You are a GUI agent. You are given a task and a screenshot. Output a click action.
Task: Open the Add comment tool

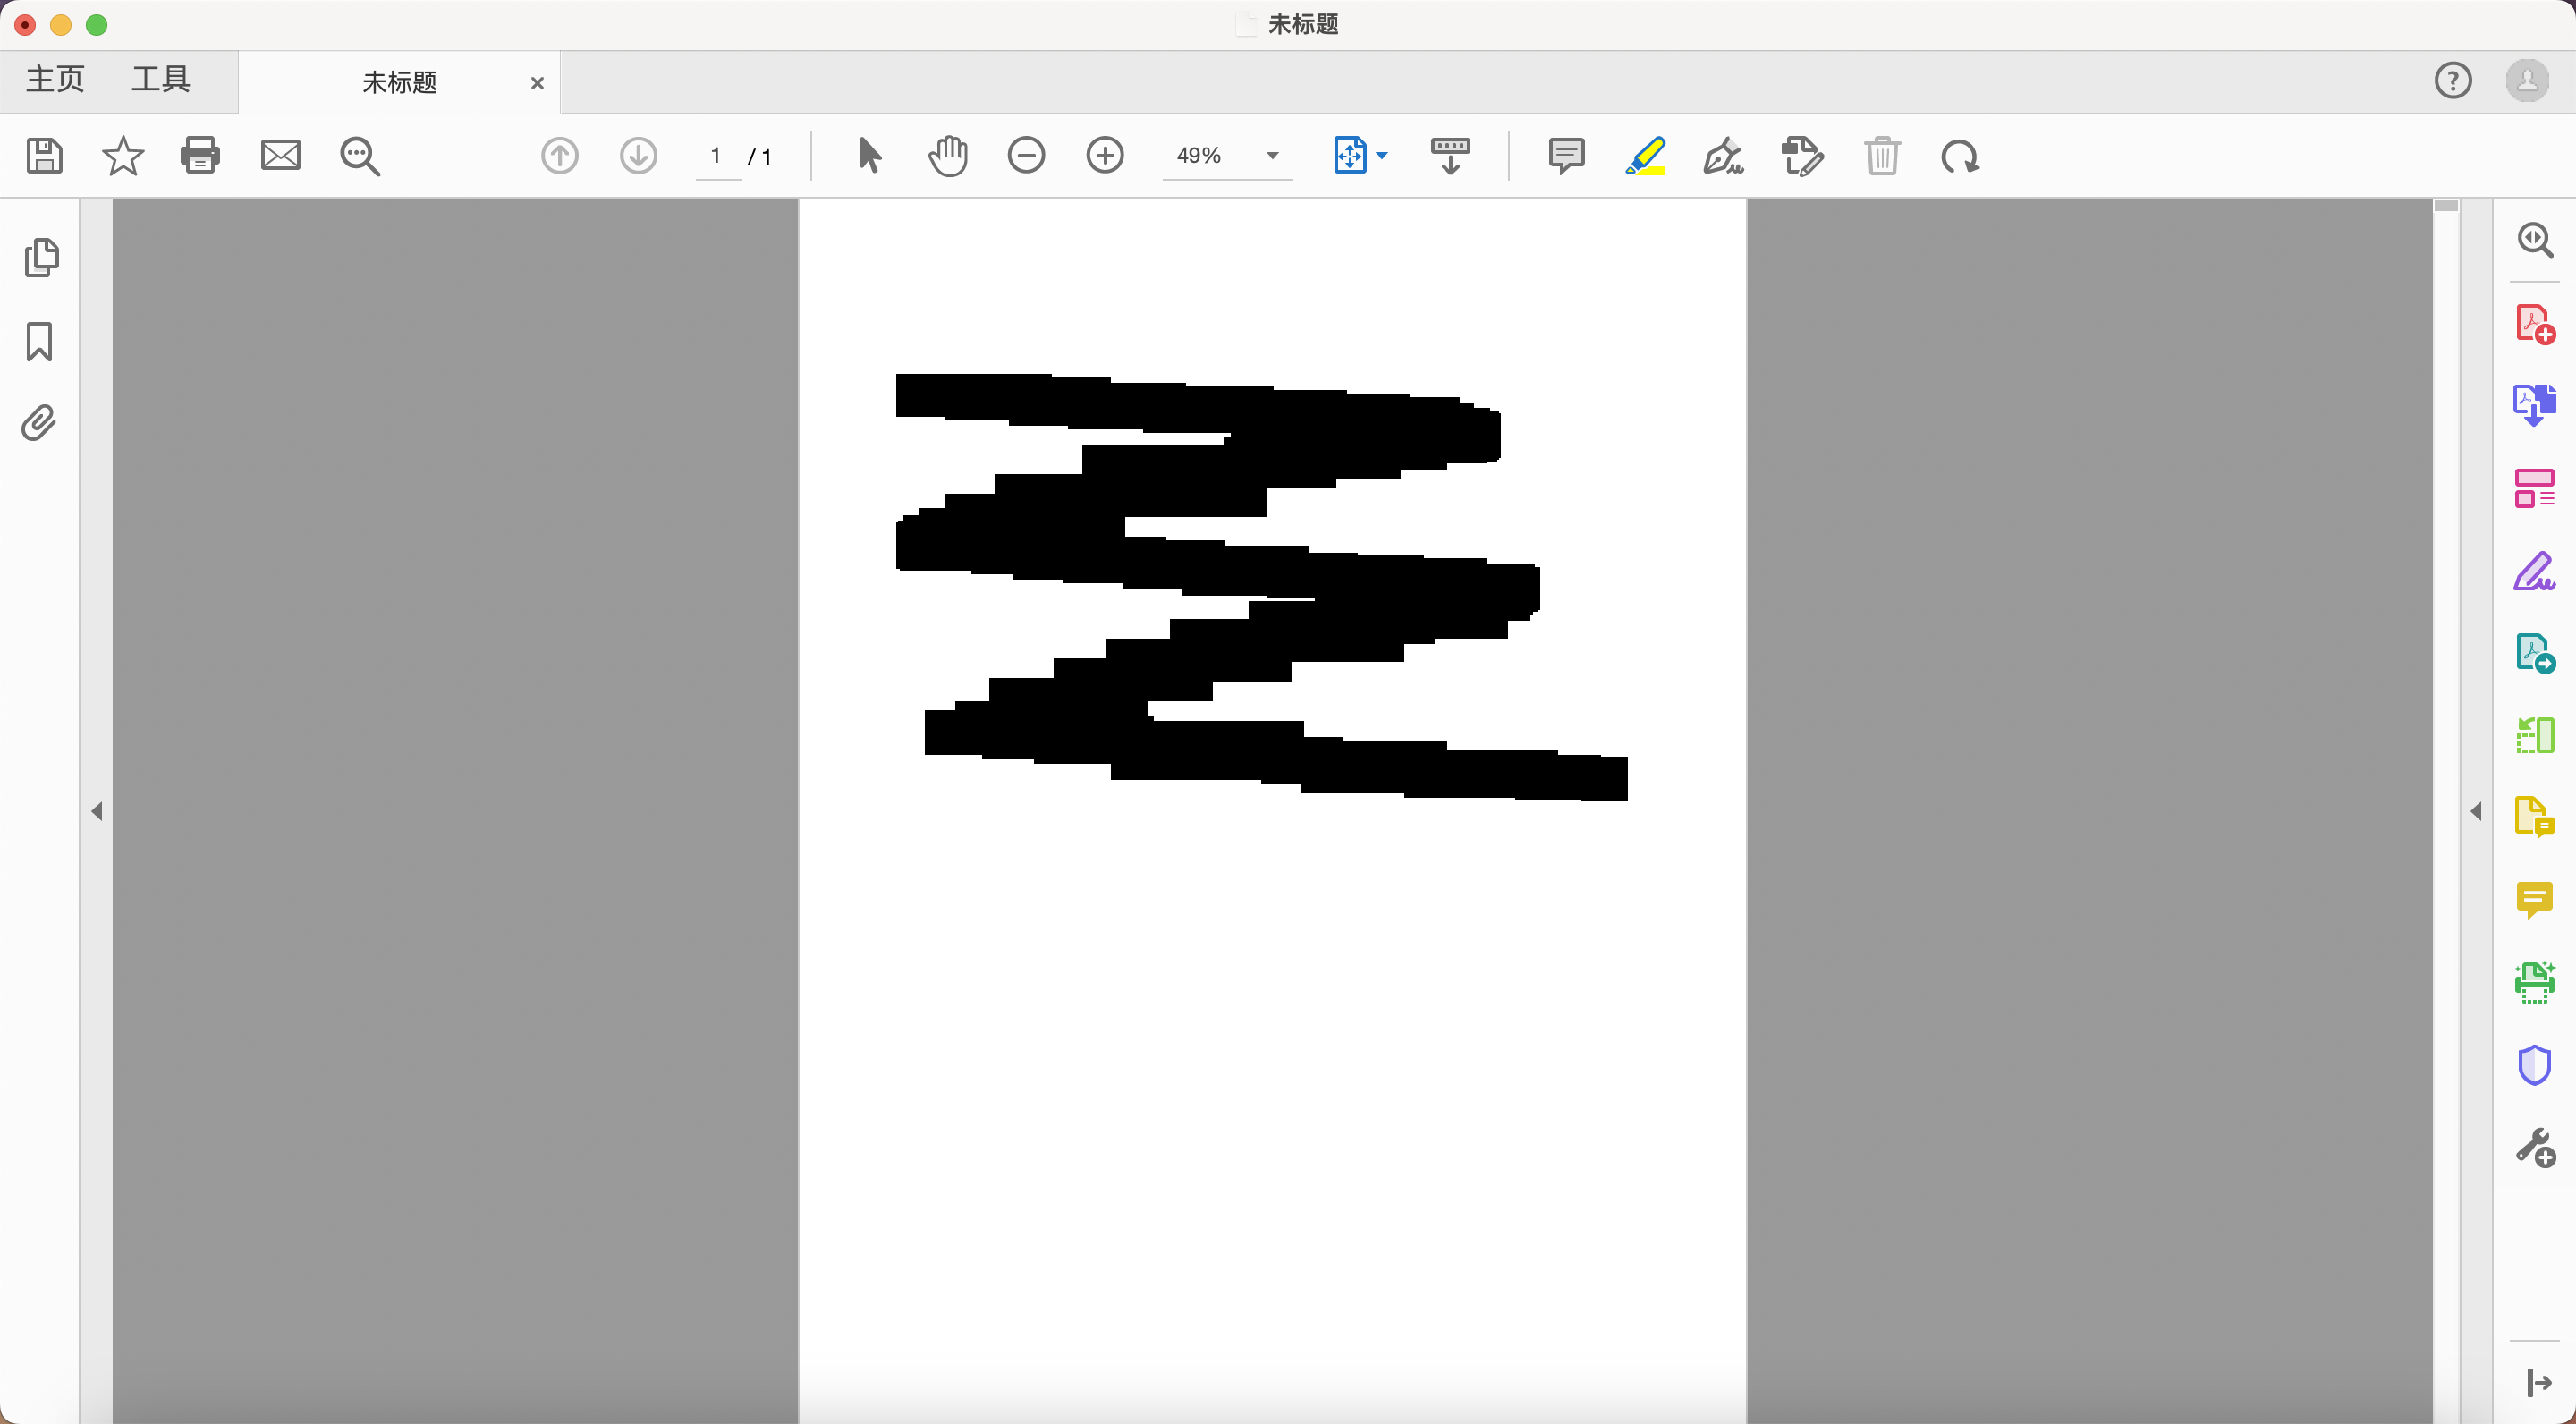[1566, 156]
